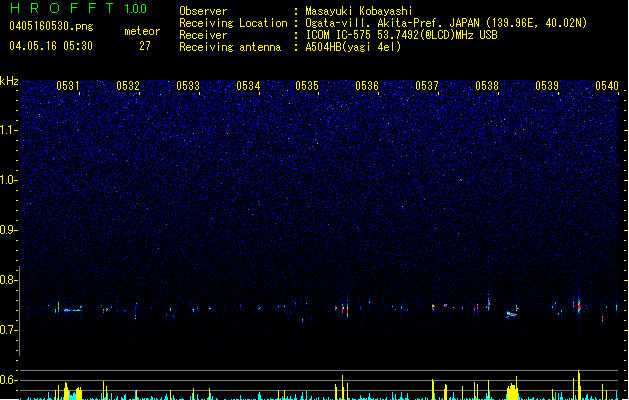Click the 0538 time marker
The width and height of the screenshot is (629, 400).
(487, 85)
